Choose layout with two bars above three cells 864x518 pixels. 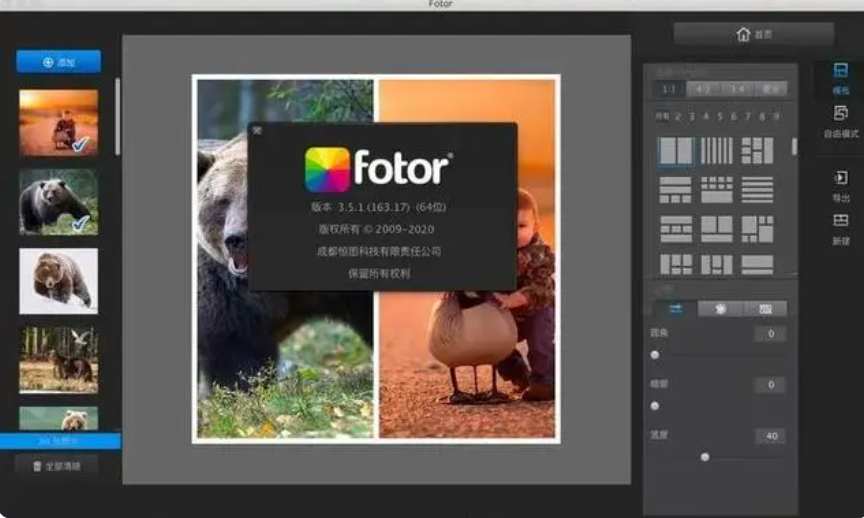(x=676, y=190)
